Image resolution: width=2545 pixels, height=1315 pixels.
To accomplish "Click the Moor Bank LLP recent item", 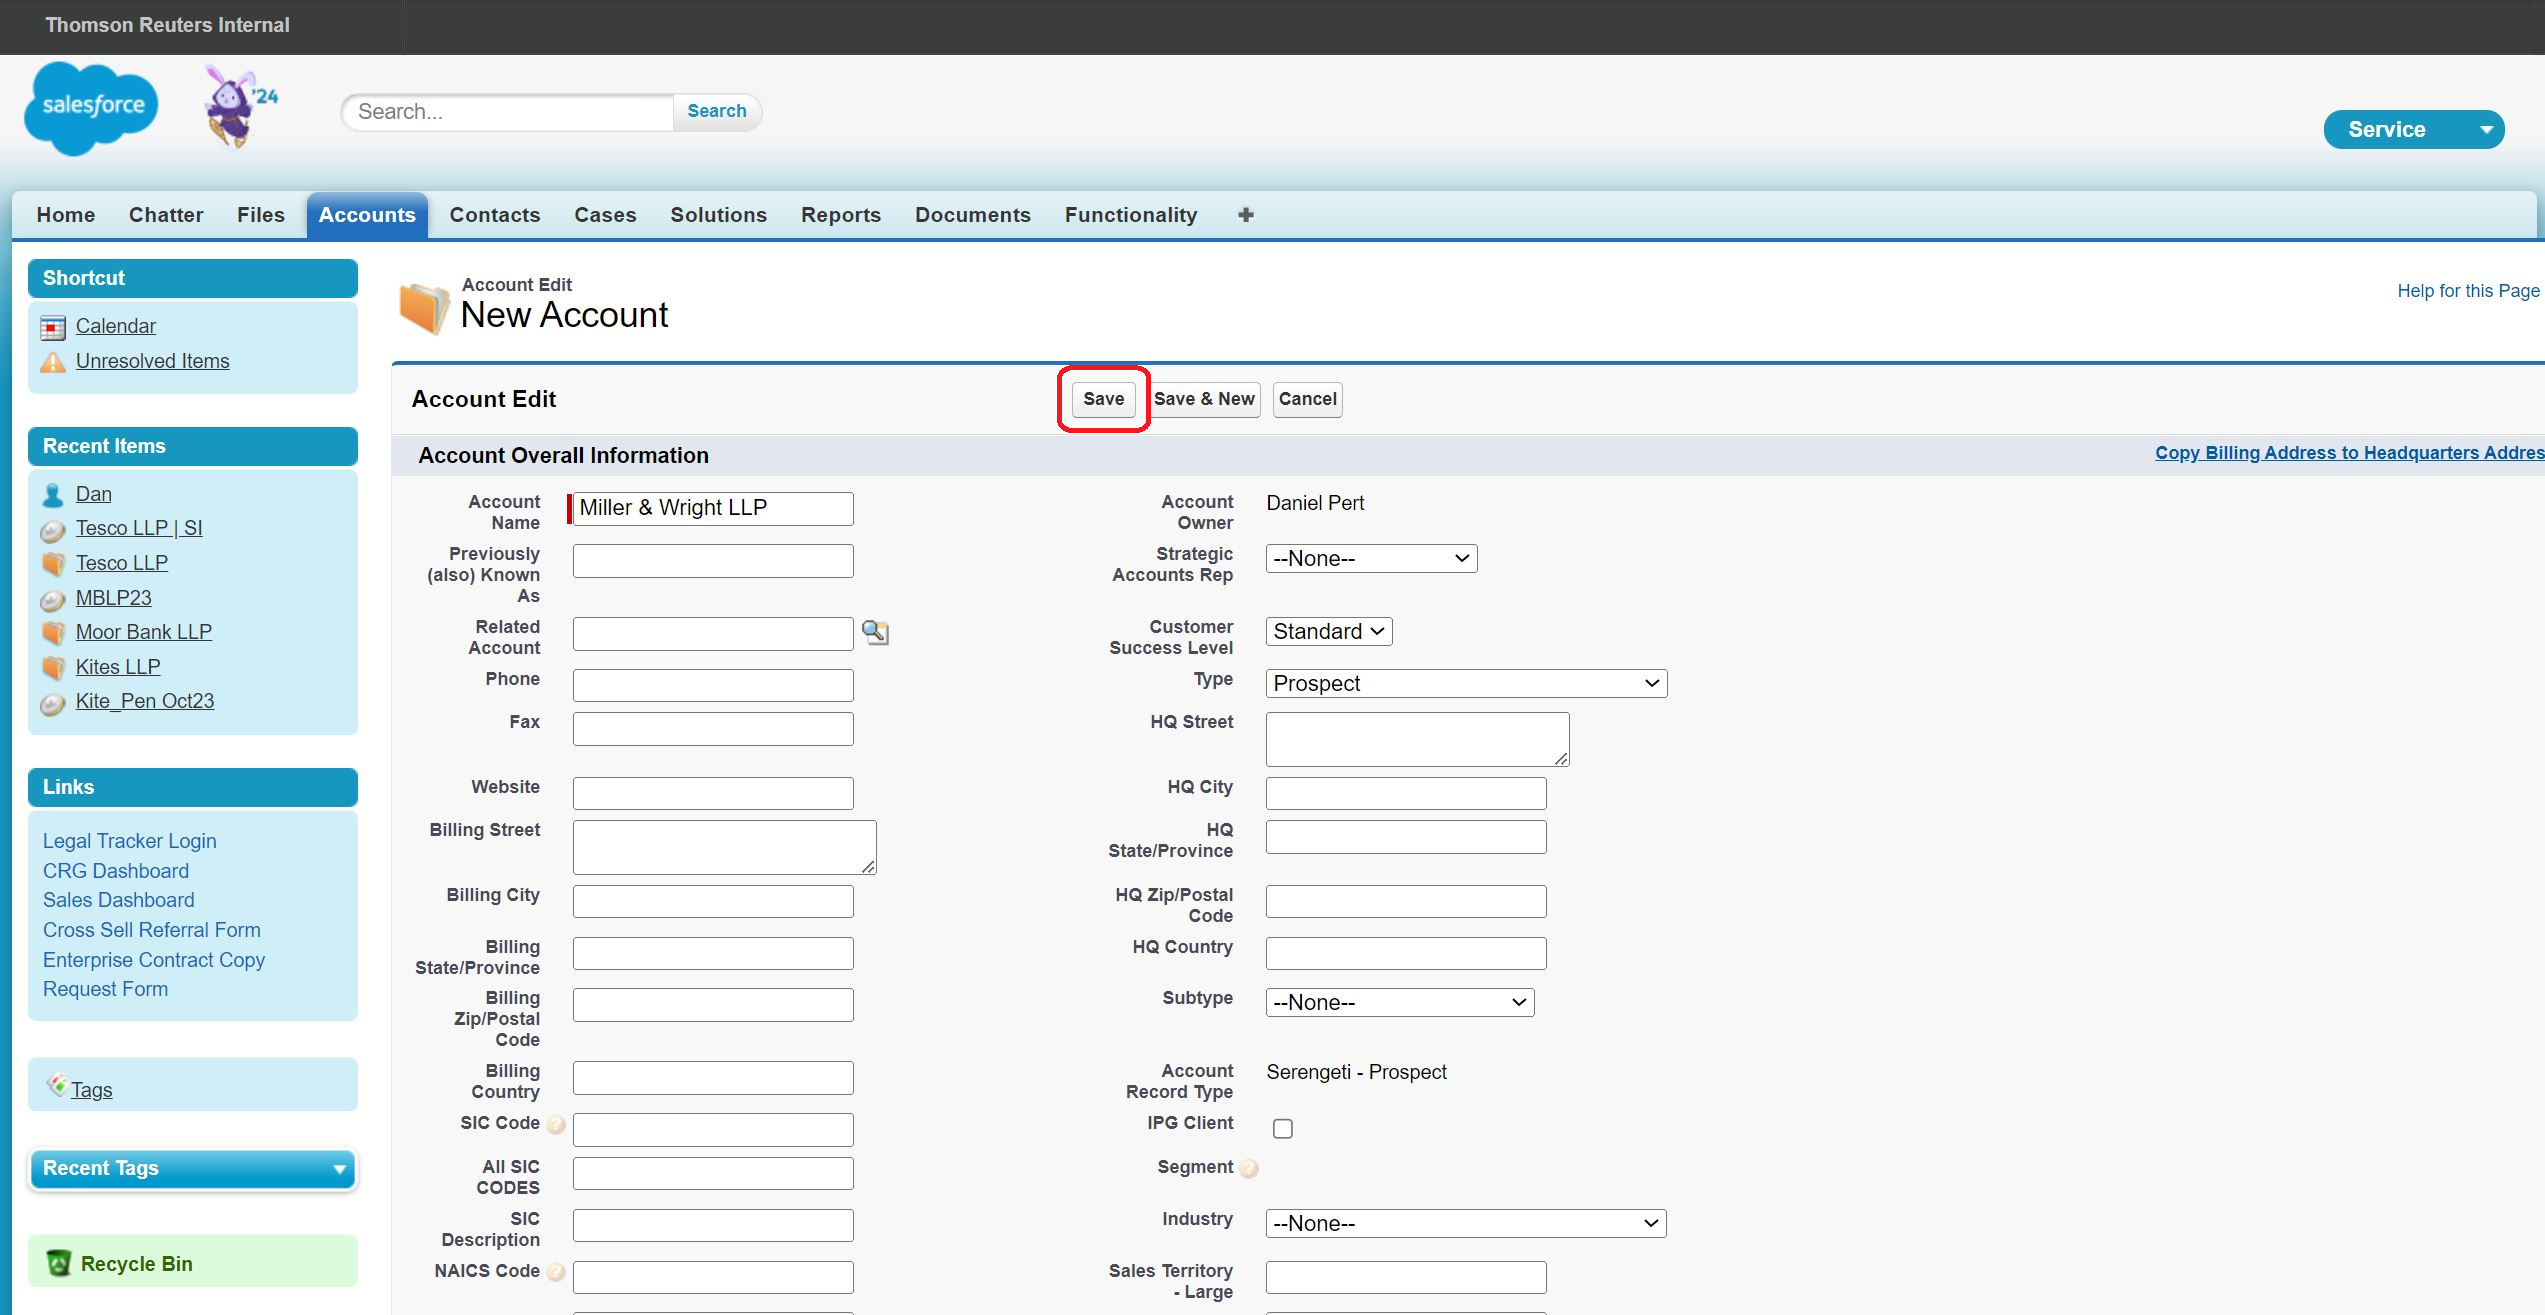I will tap(144, 632).
